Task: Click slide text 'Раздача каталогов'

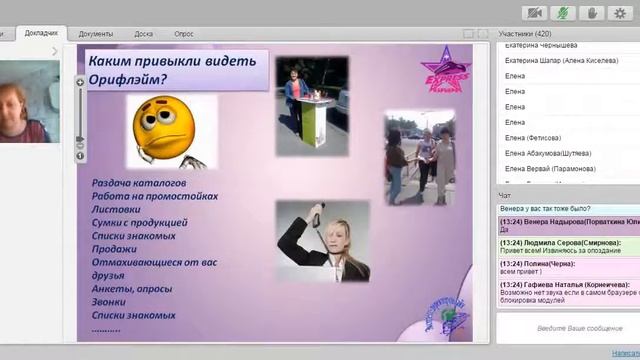Action: tap(139, 183)
